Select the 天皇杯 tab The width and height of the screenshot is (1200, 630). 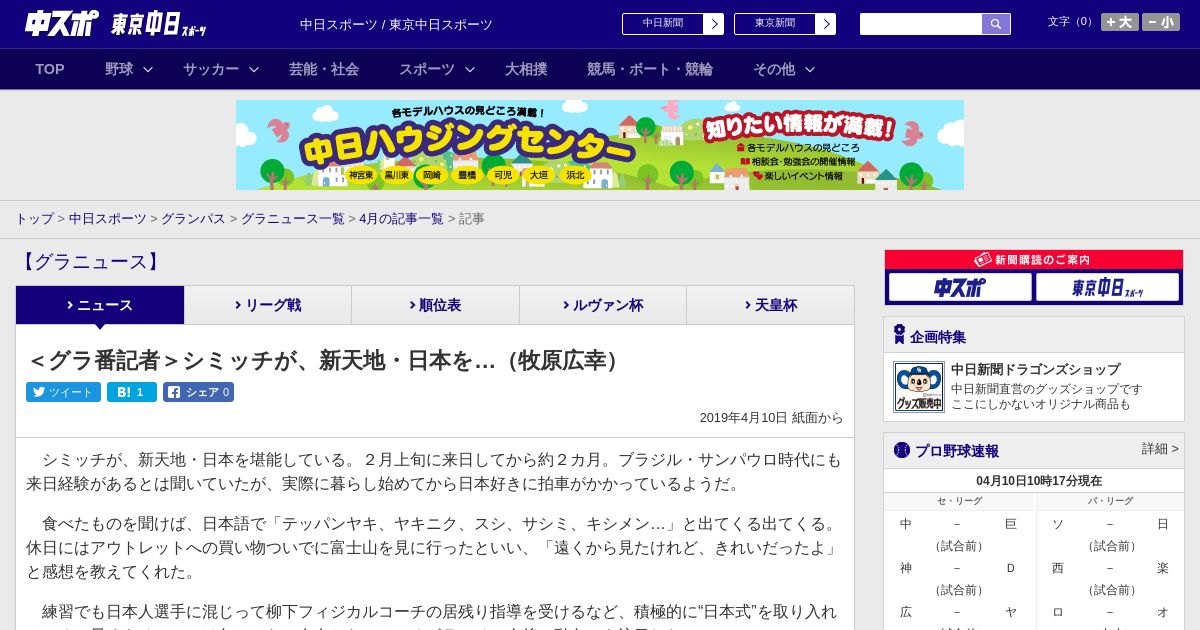[x=770, y=305]
